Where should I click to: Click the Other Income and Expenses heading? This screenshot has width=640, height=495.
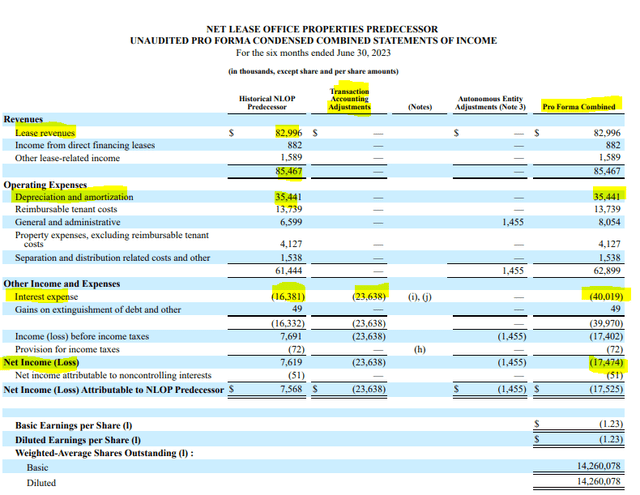coord(58,284)
